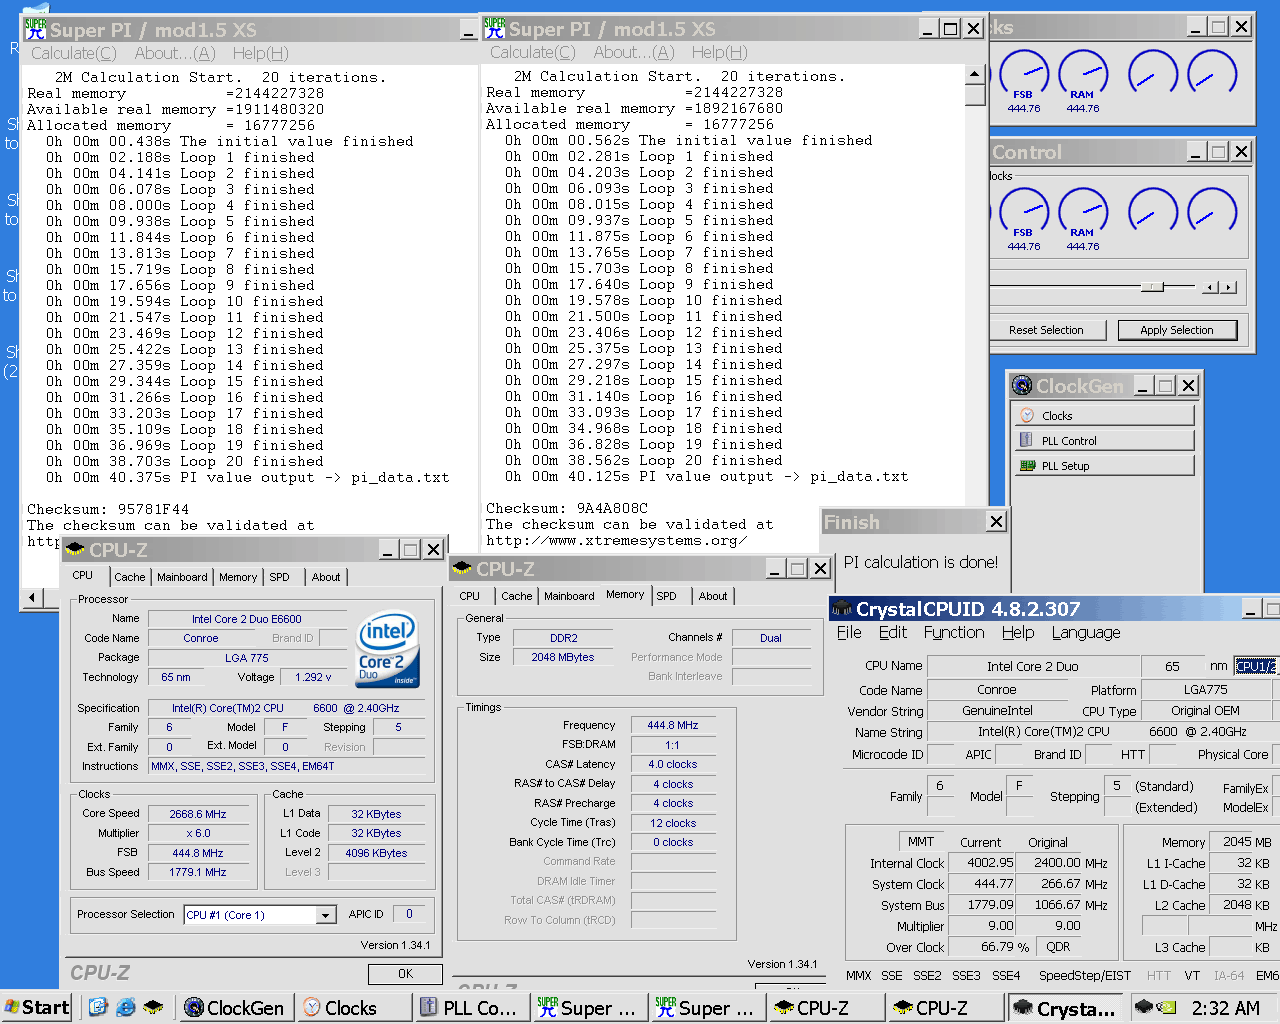This screenshot has height=1024, width=1280.
Task: Click the Core Speed value '2668.6 MHz'
Action: point(198,814)
